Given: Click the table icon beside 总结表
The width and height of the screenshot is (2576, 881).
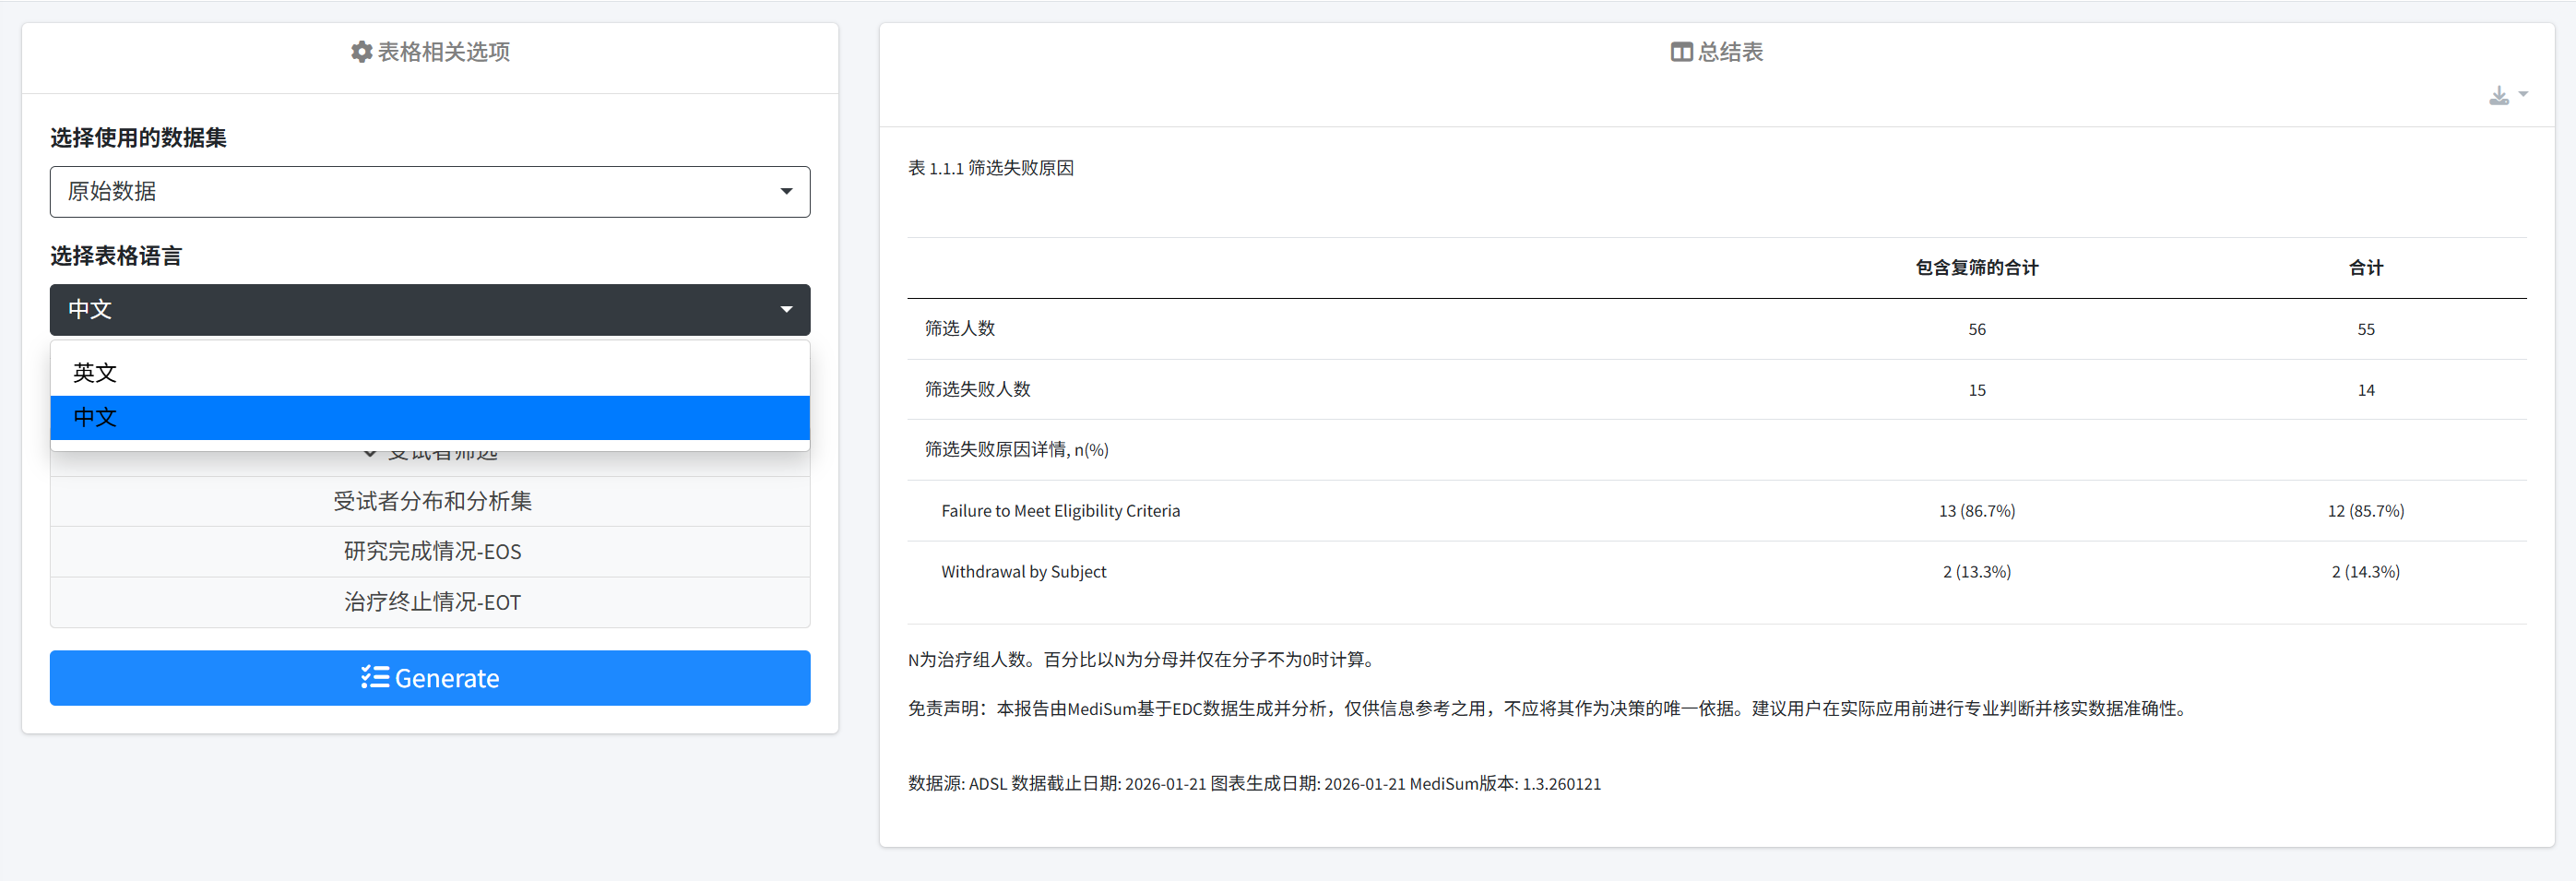Looking at the screenshot, I should (x=1681, y=52).
